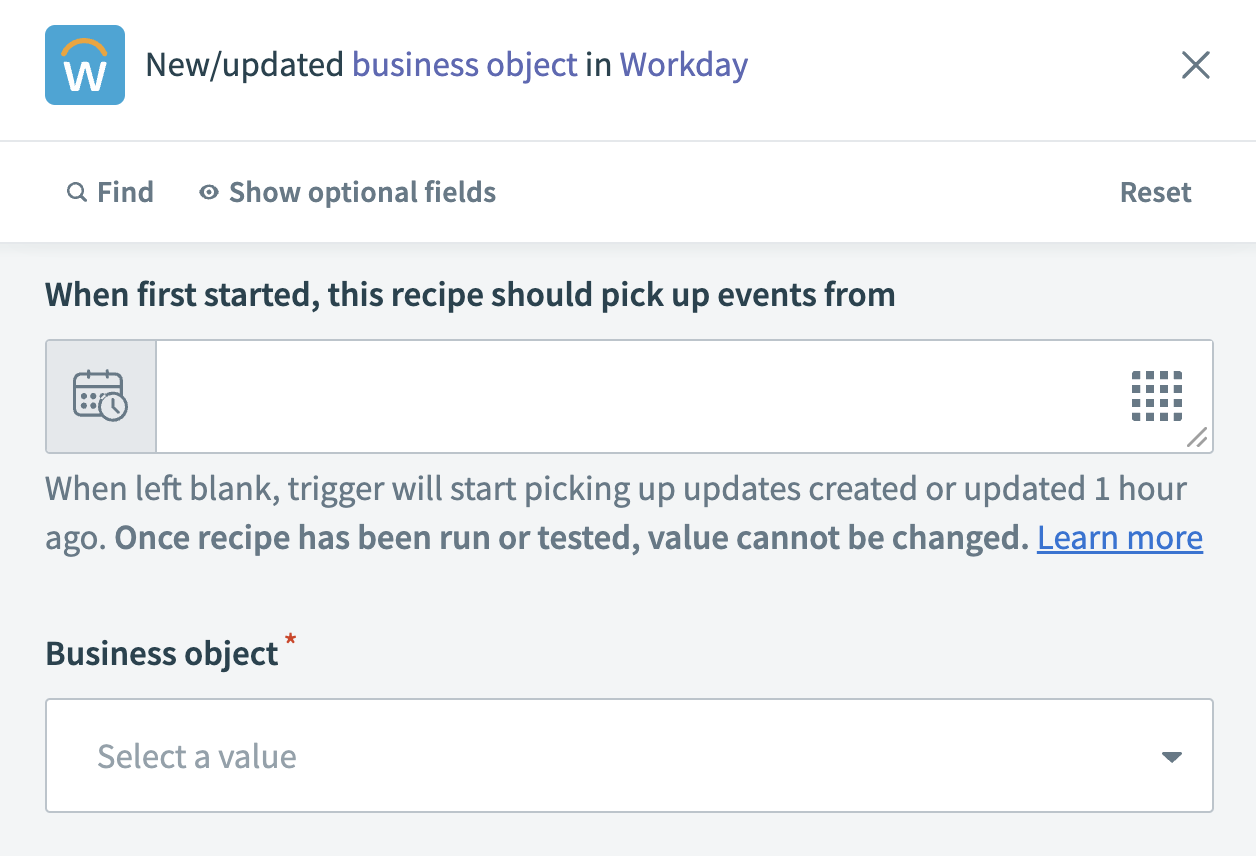Click the Workday logo icon

point(85,66)
